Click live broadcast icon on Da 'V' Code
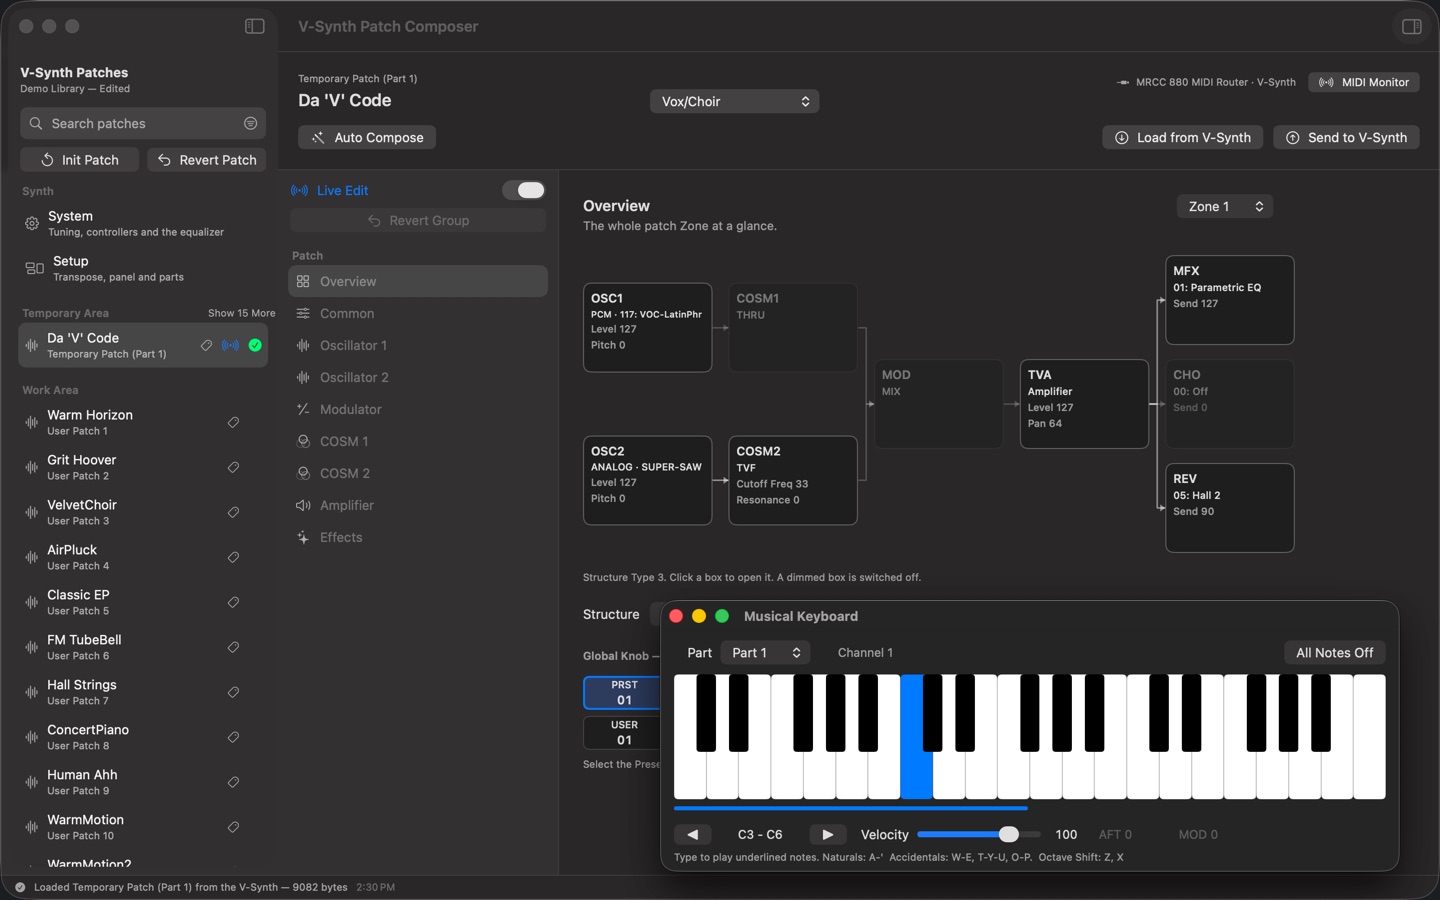Image resolution: width=1440 pixels, height=900 pixels. [x=231, y=345]
